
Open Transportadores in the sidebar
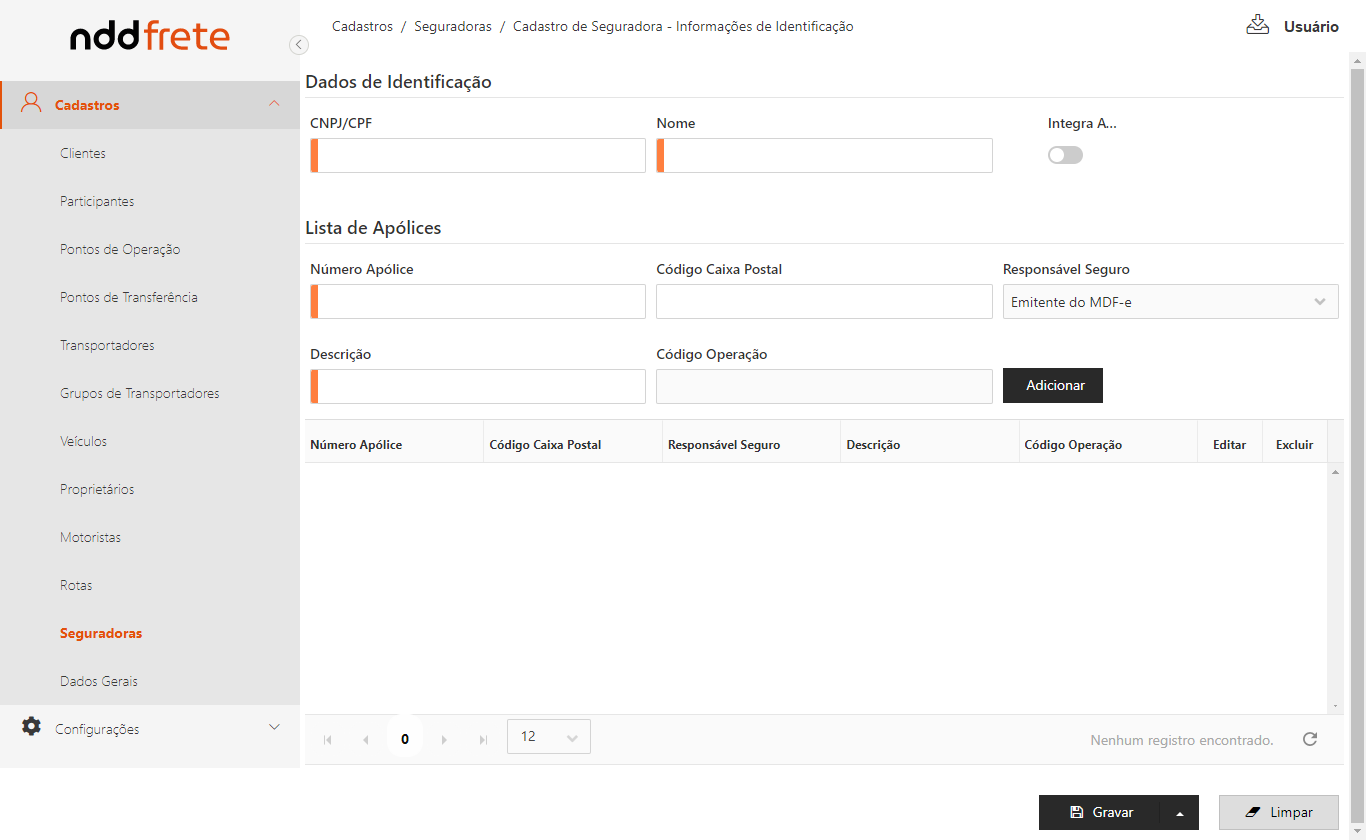coord(107,345)
